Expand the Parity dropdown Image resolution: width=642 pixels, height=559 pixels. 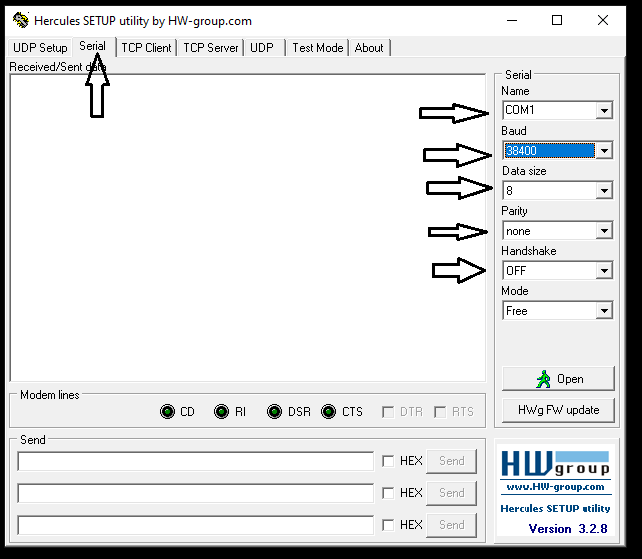[x=604, y=231]
